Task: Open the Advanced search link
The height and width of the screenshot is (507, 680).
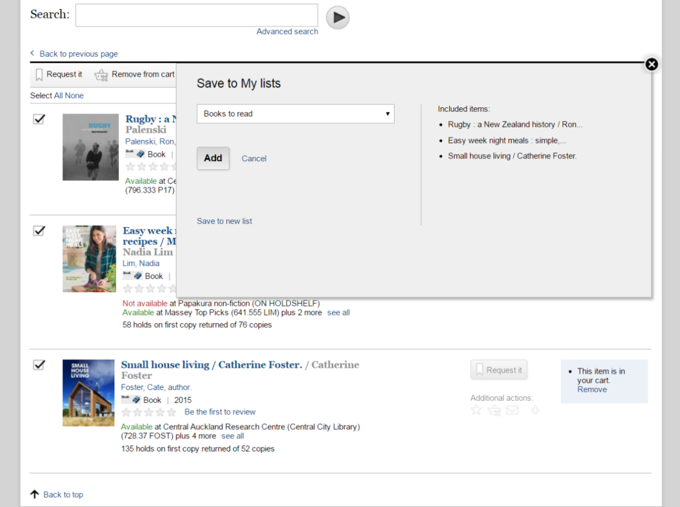Action: 287,32
